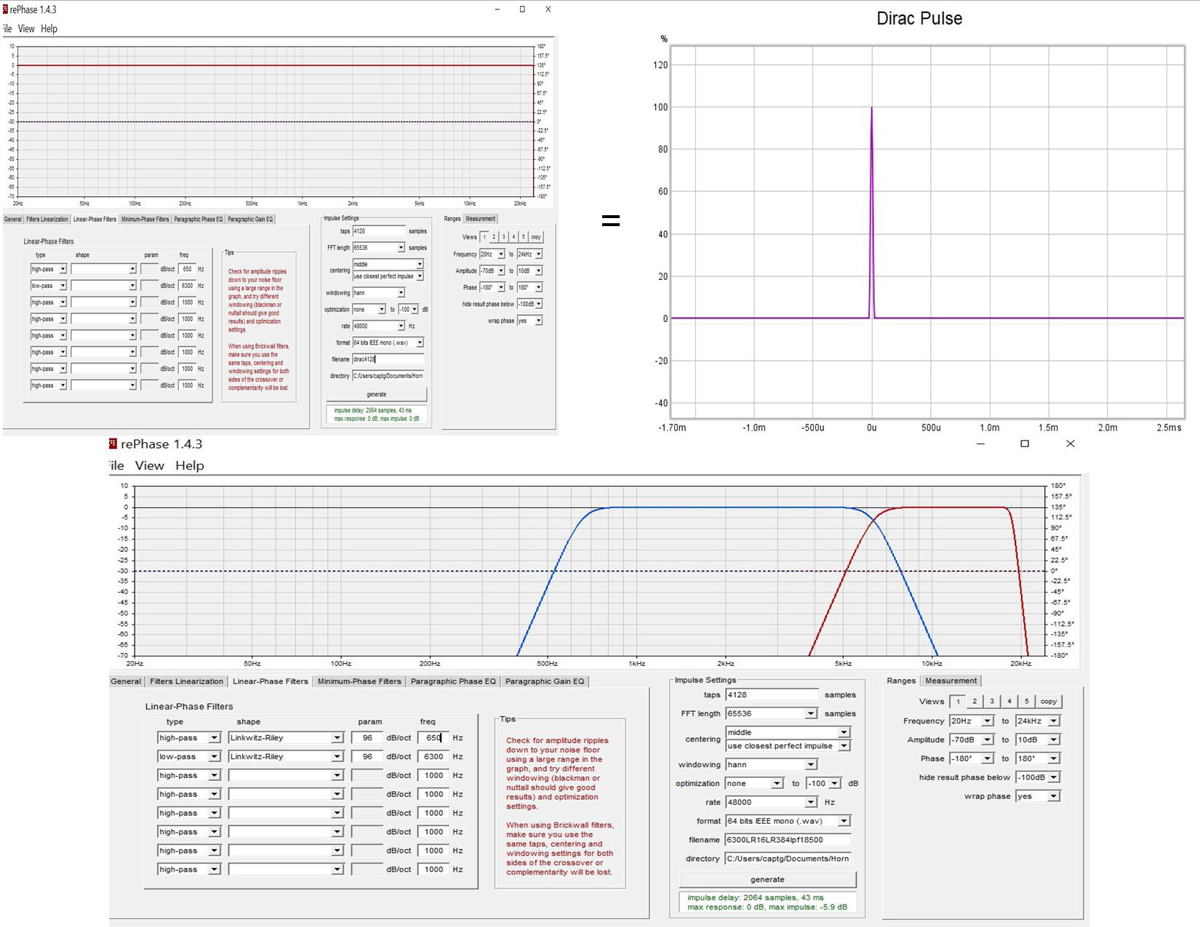The width and height of the screenshot is (1200, 927).
Task: Open the centering dropdown set to middle in the lower window
Action: pos(787,733)
